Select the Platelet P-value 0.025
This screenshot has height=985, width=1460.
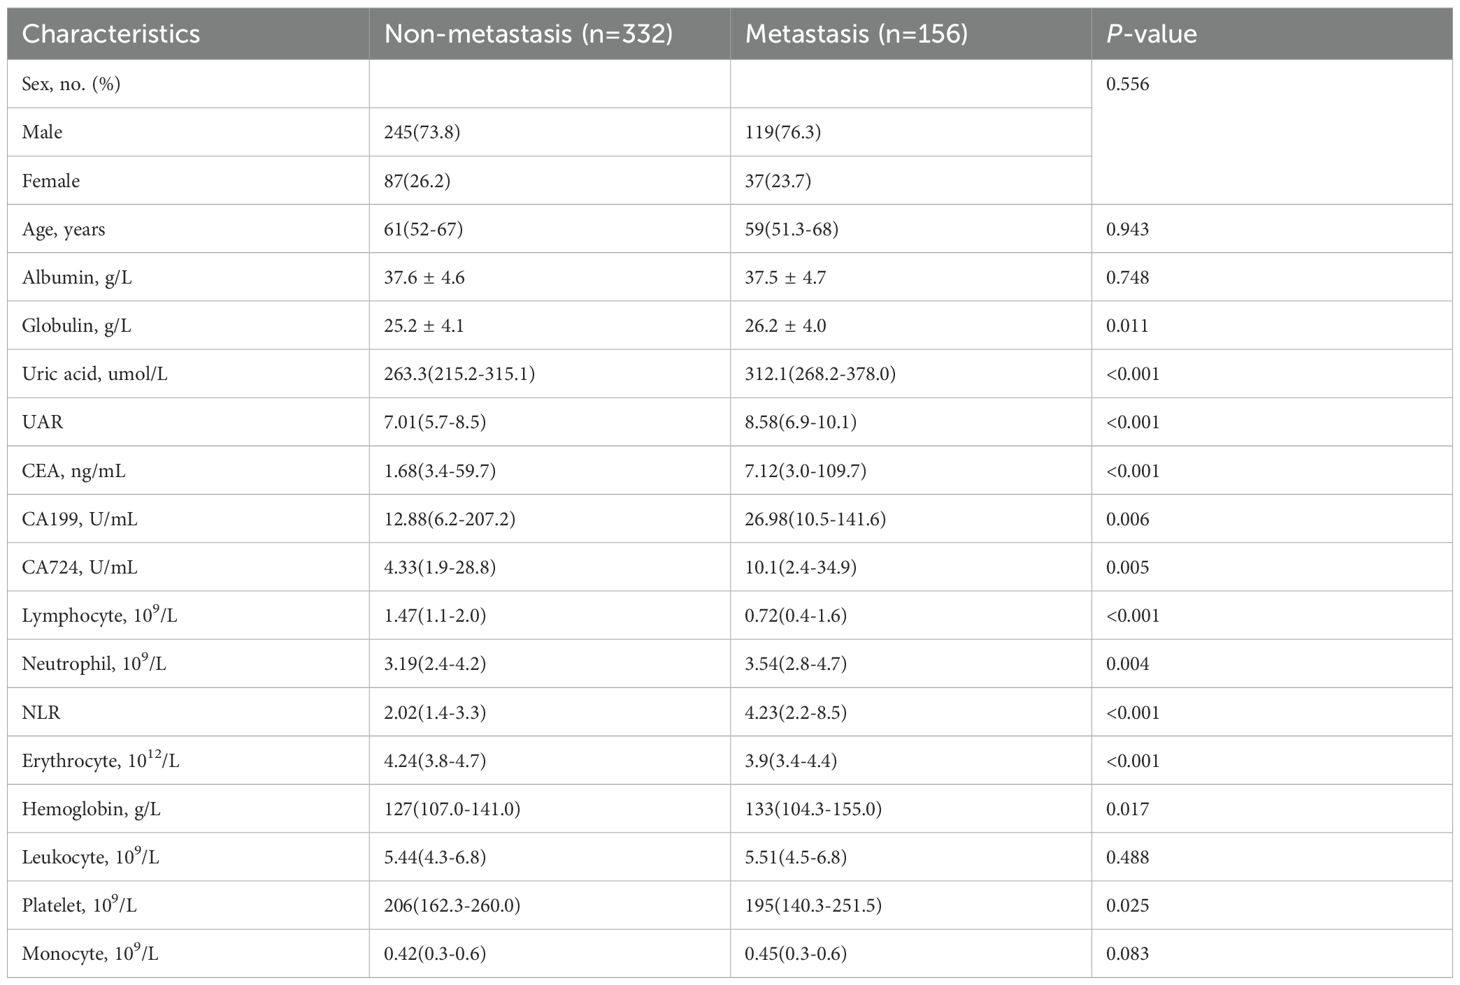(1127, 905)
